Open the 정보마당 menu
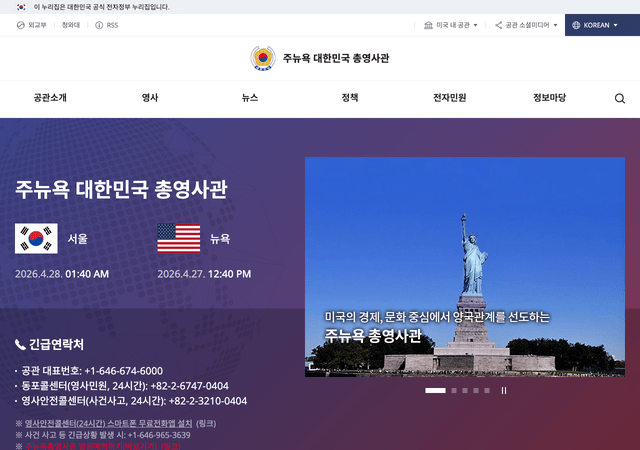The height and width of the screenshot is (450, 640). 549,98
